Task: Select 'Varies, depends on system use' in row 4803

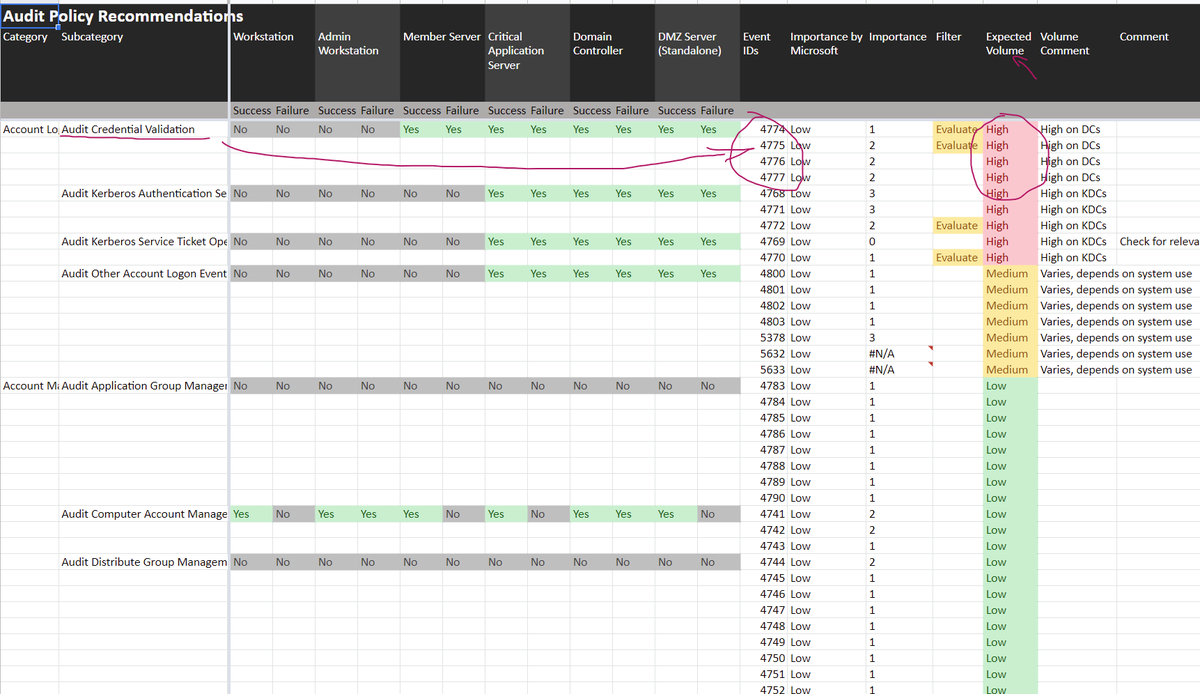Action: (x=1116, y=321)
